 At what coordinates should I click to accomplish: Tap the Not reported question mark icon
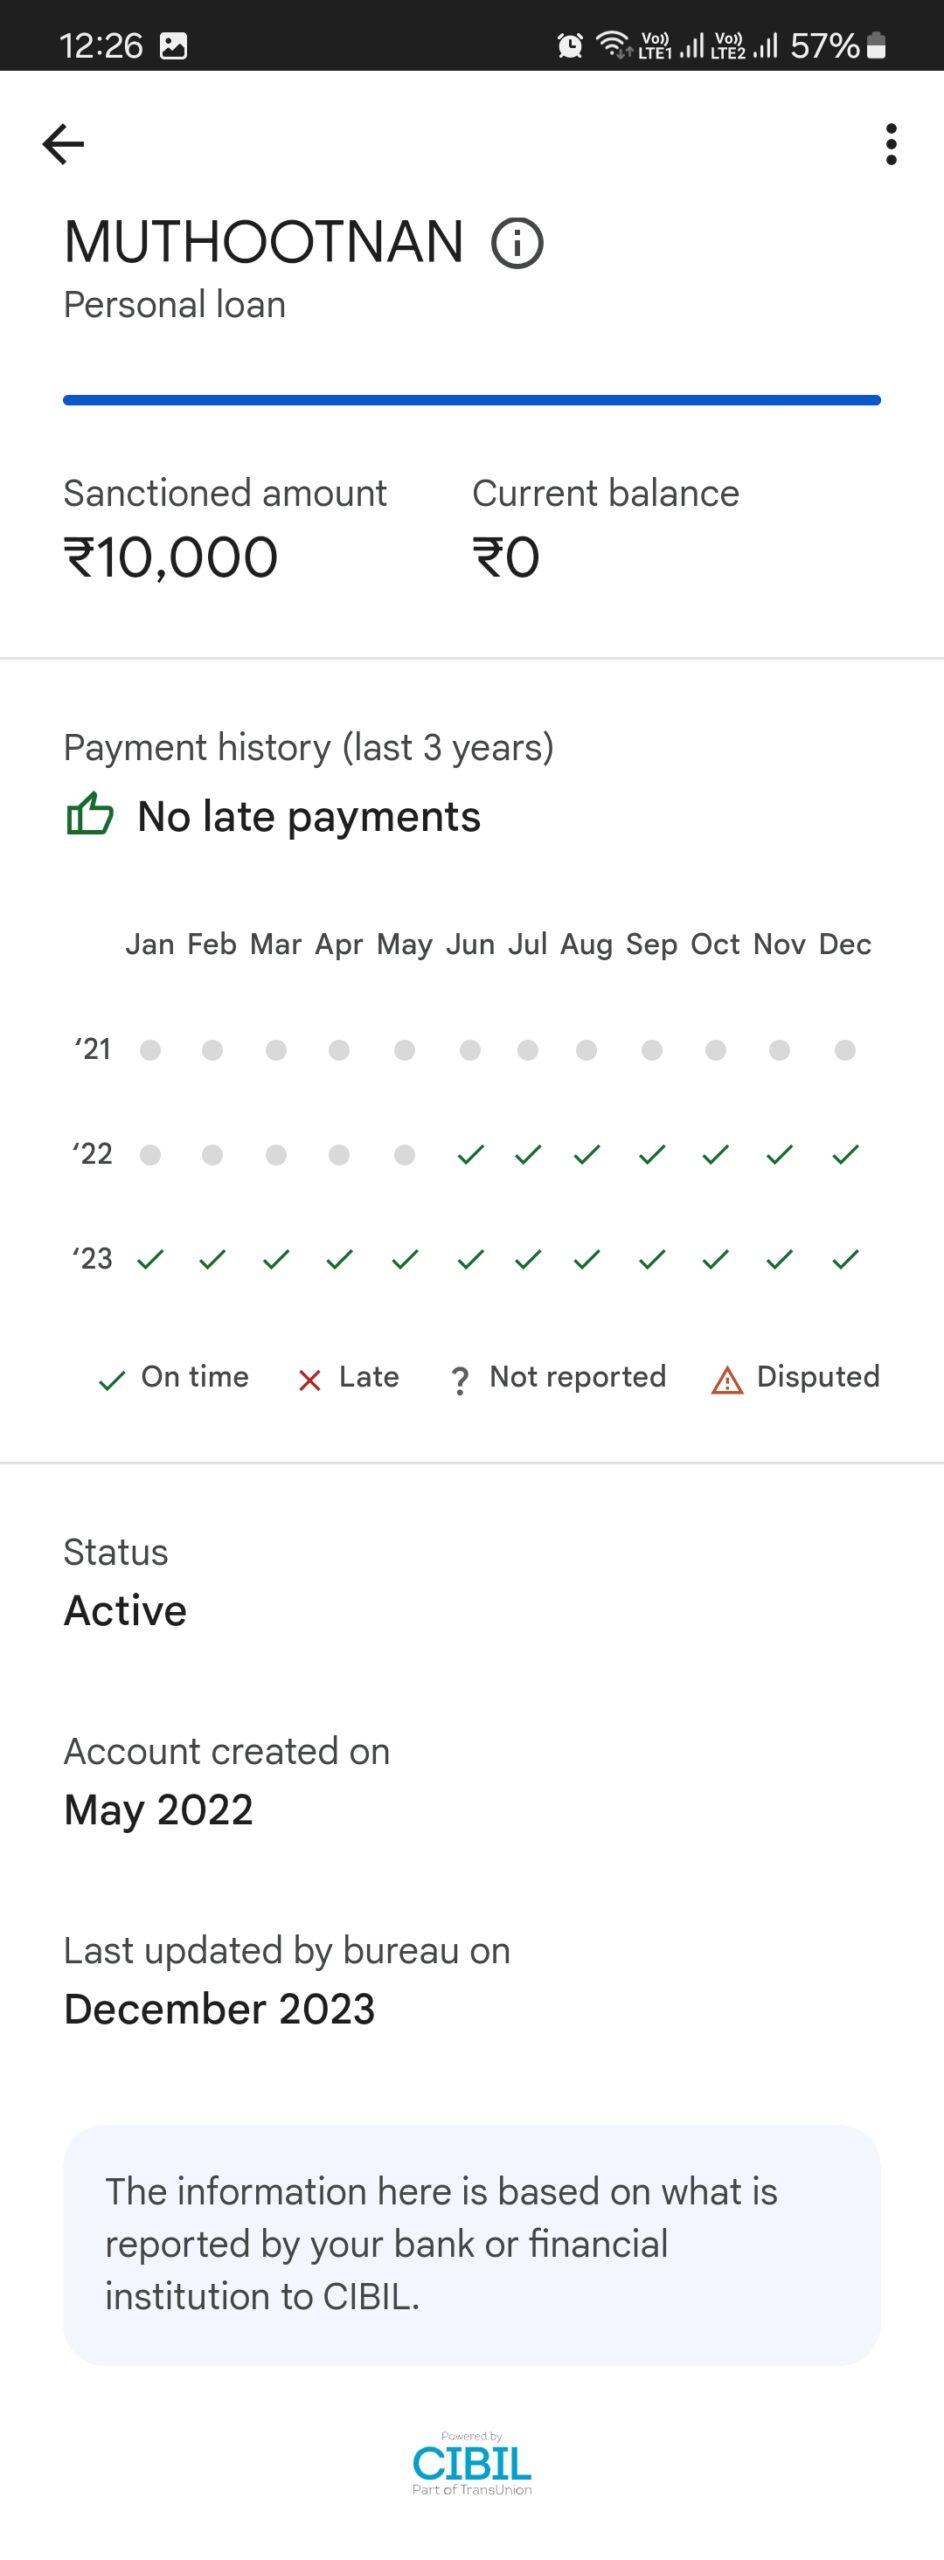[x=460, y=1380]
